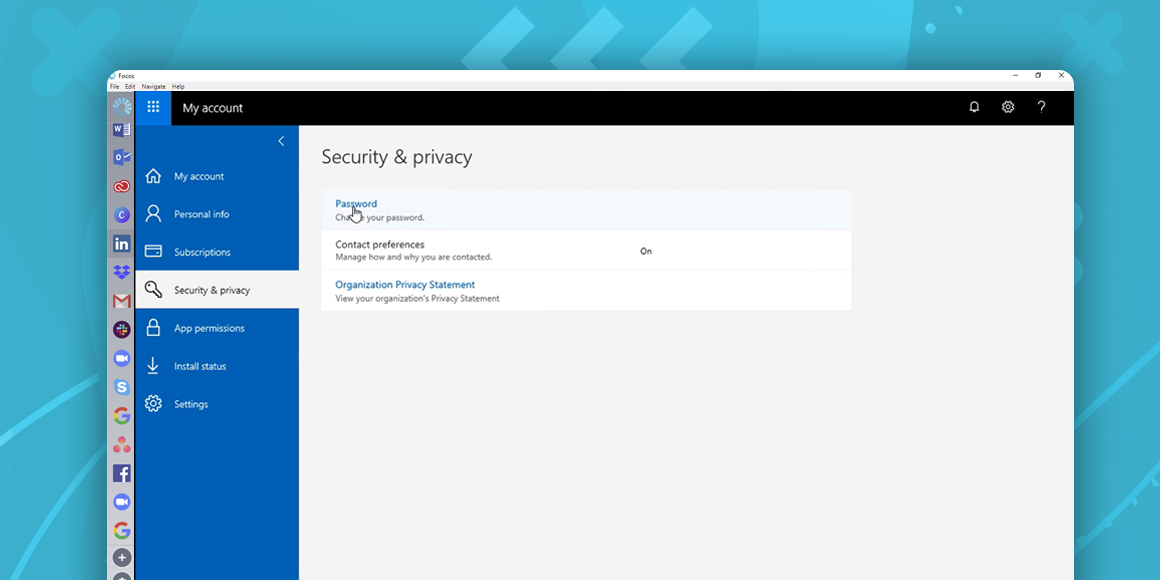This screenshot has height=580, width=1160.
Task: Open Adobe Creative Cloud in the dock
Action: click(x=121, y=186)
